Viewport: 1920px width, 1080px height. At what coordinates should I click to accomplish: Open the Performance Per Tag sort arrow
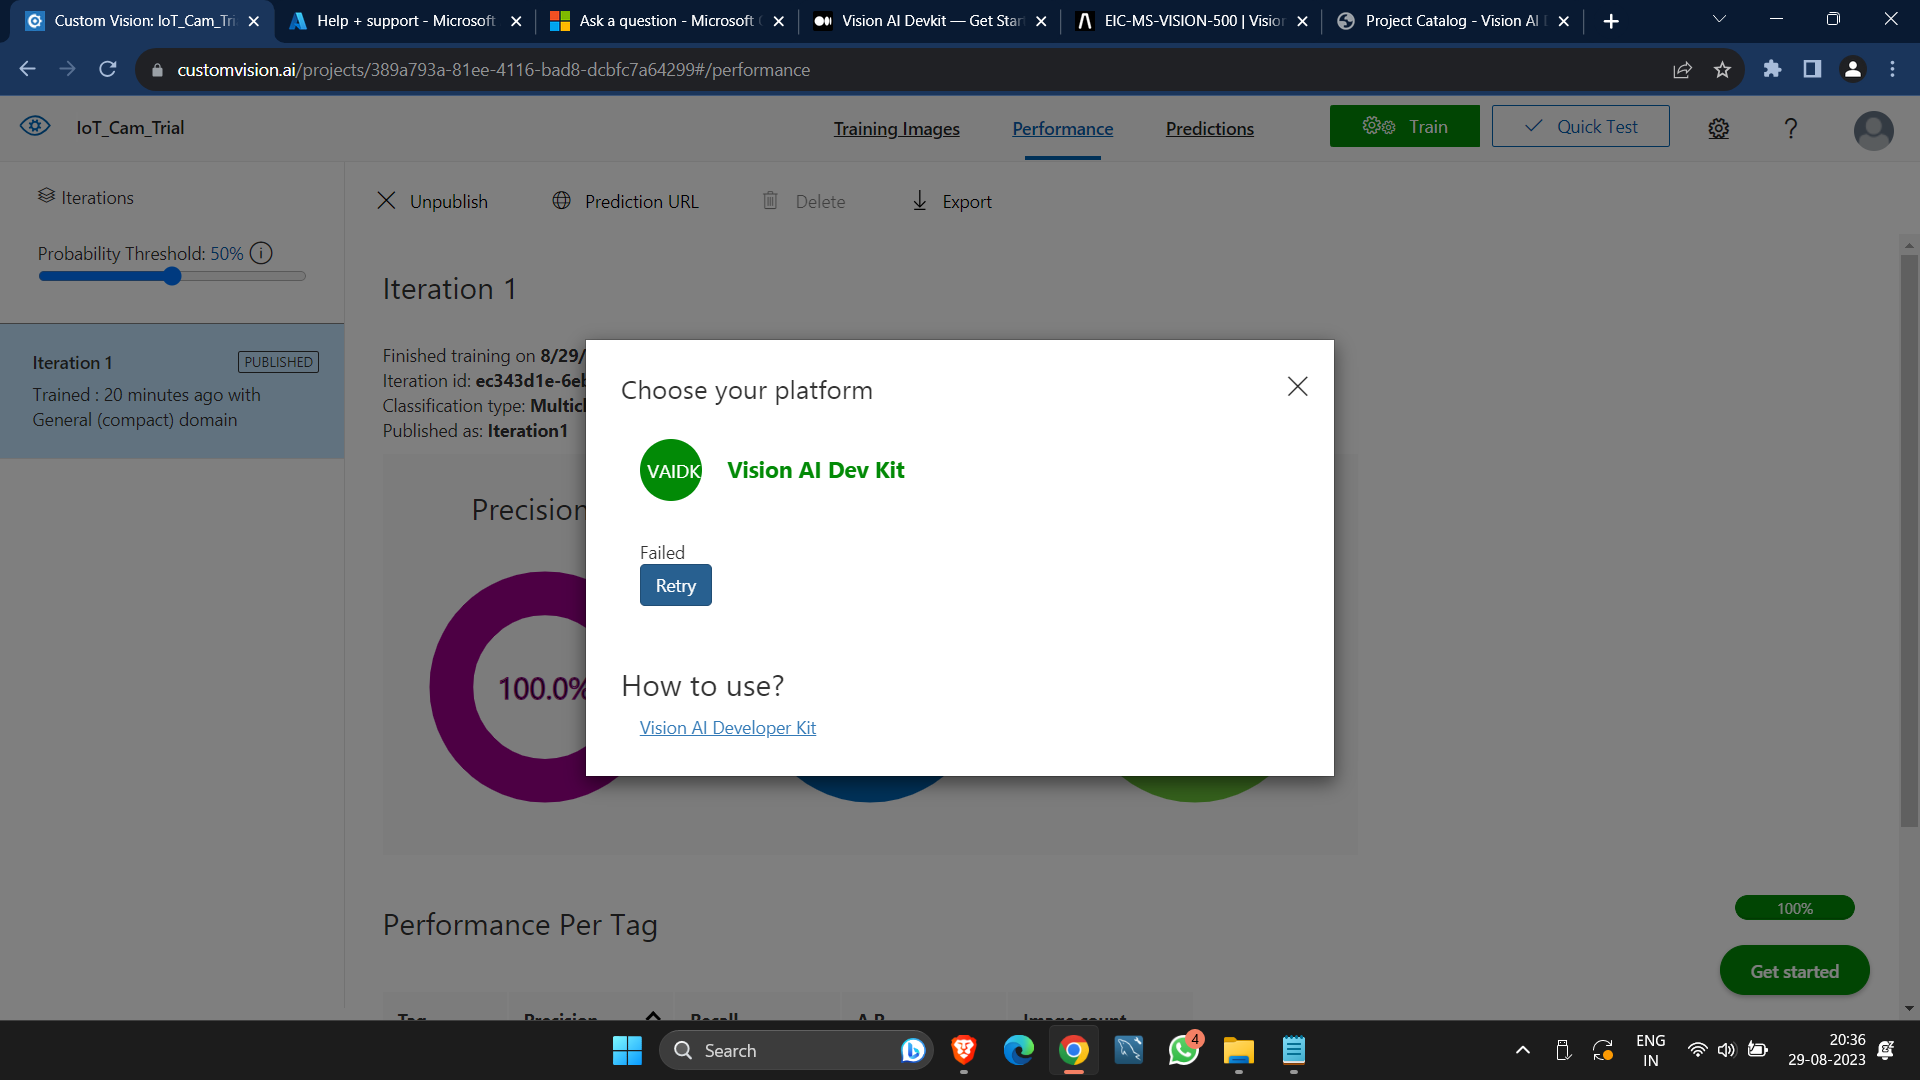tap(653, 1016)
